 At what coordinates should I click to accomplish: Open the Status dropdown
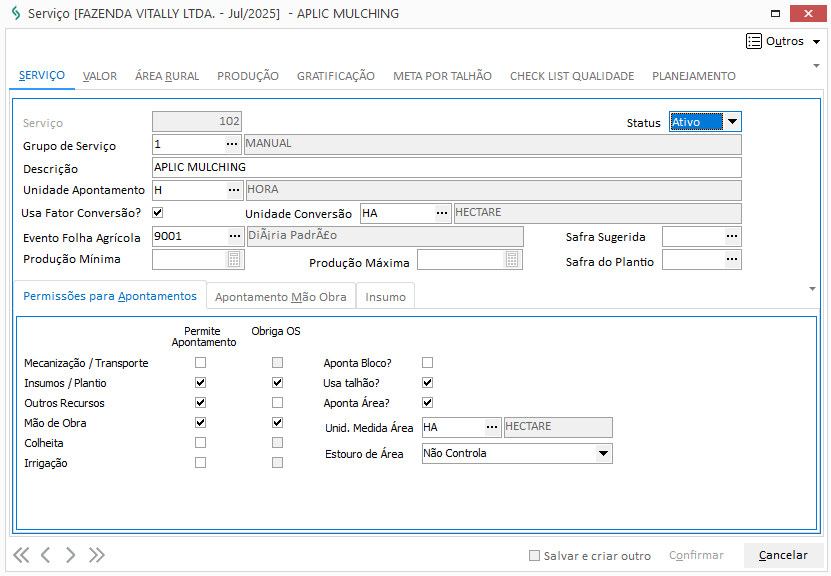tap(732, 122)
